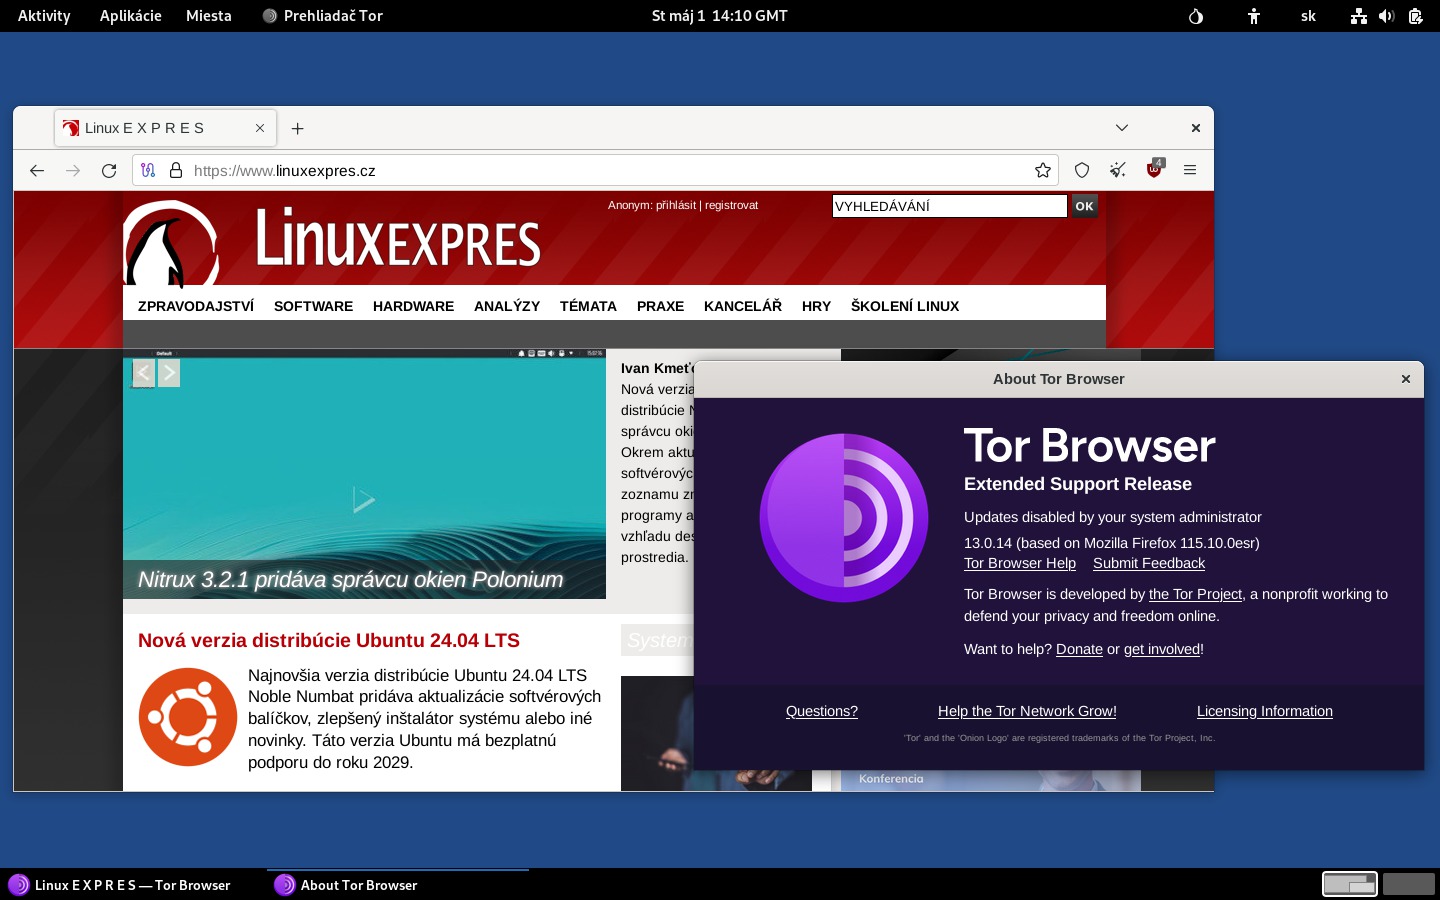Open the night light indicator in top bar
This screenshot has width=1440, height=900.
(x=1196, y=16)
